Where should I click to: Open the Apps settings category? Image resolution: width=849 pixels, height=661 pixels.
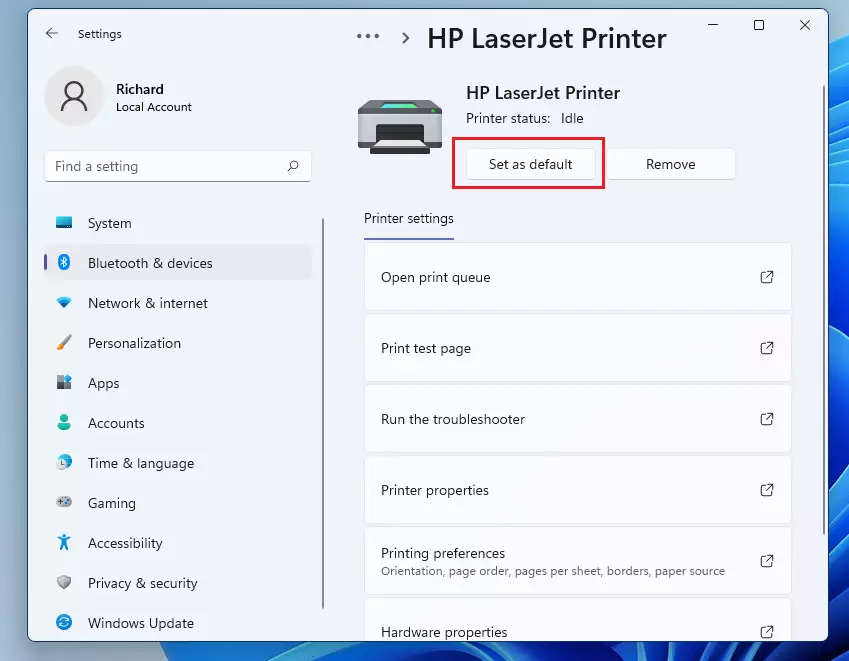click(178, 383)
